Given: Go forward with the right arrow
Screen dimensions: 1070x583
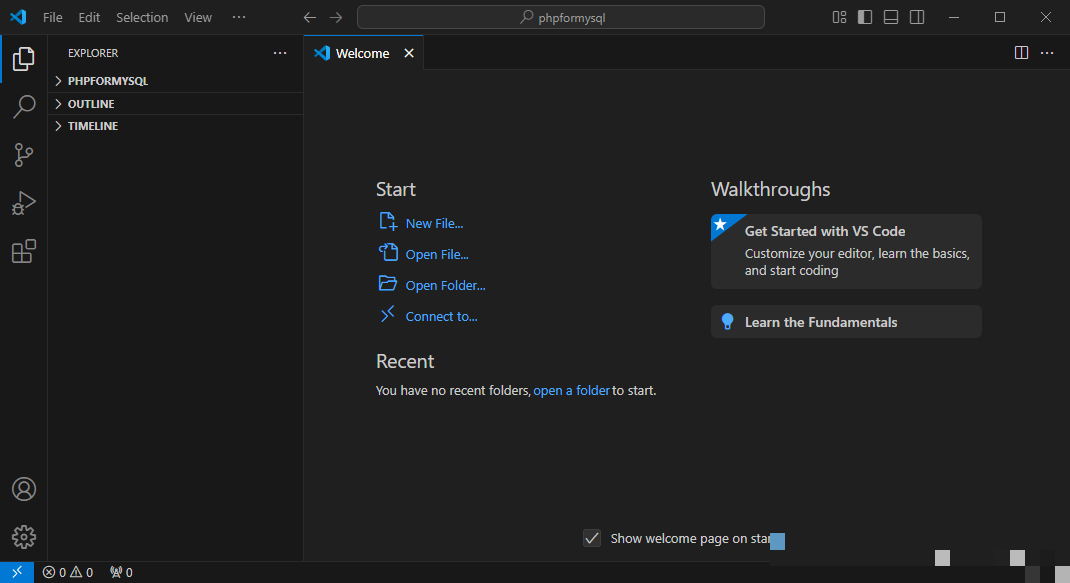Looking at the screenshot, I should click(336, 18).
